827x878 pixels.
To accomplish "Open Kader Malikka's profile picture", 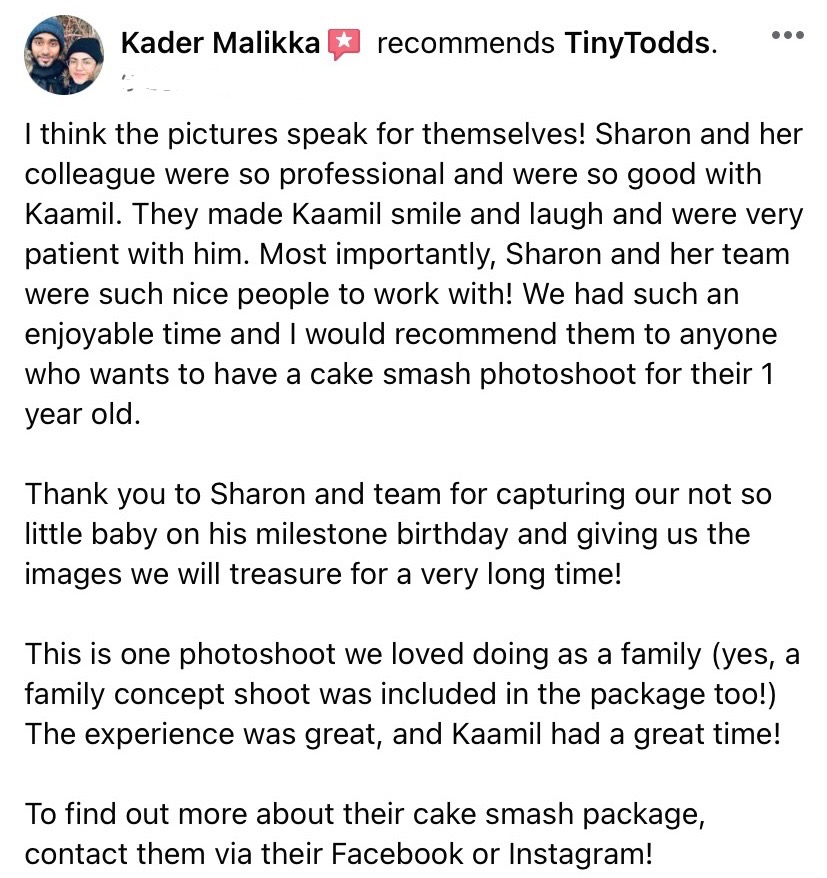I will 64,55.
